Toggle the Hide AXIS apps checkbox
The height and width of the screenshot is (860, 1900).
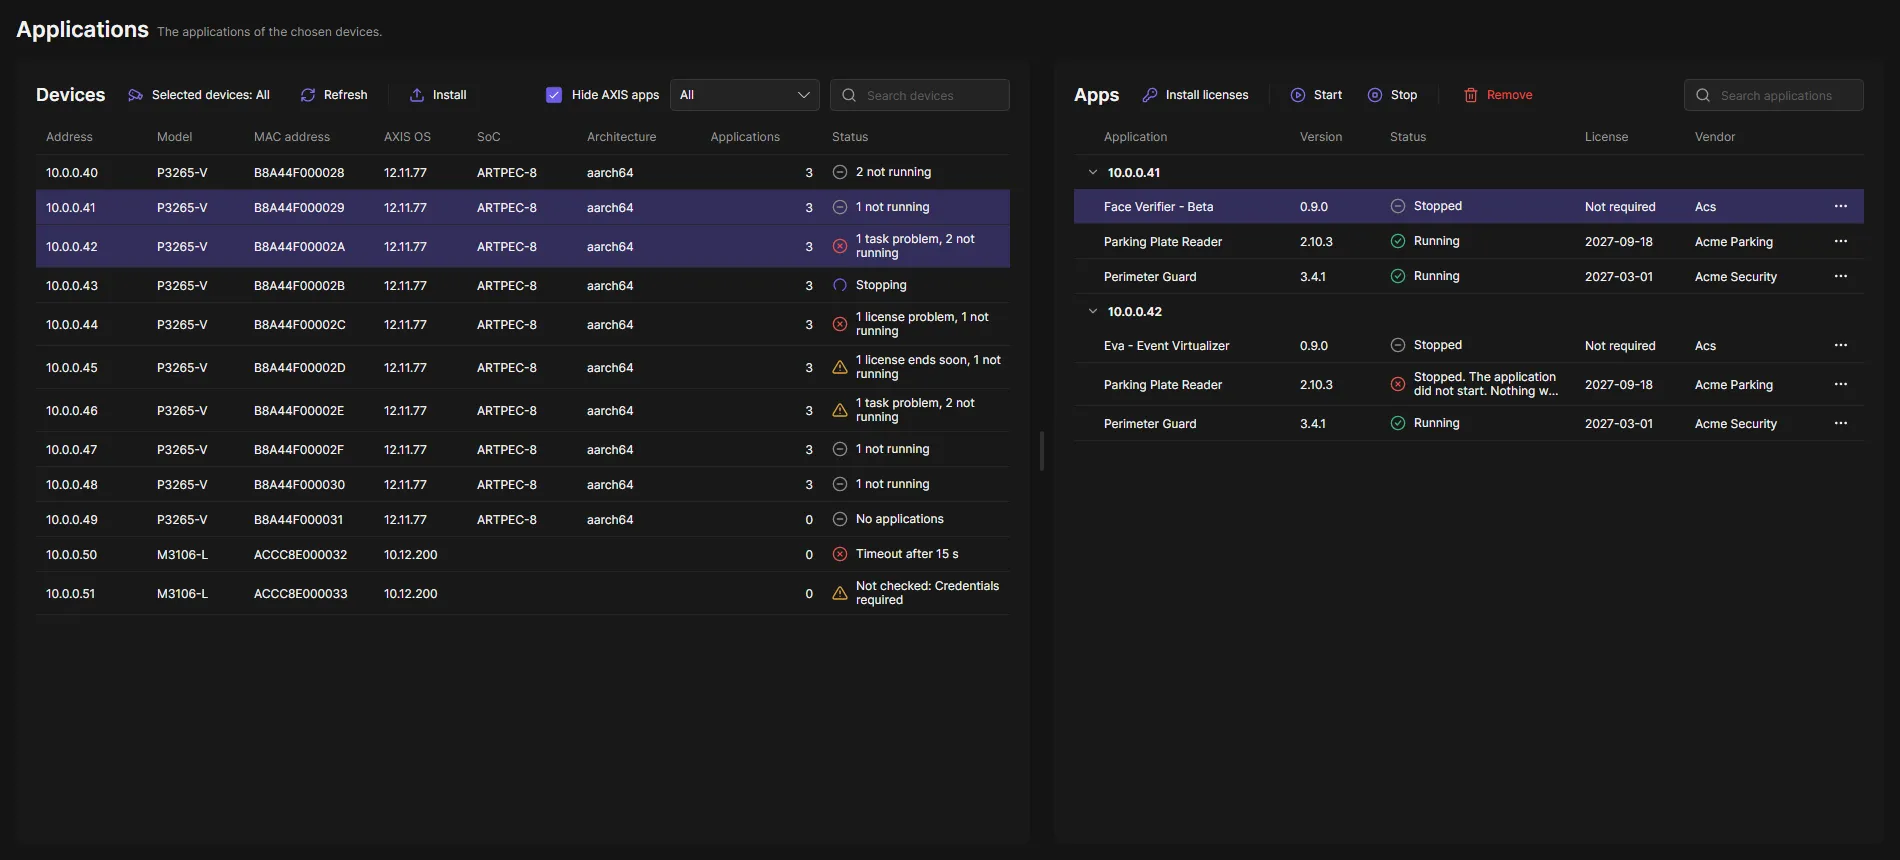(x=554, y=95)
